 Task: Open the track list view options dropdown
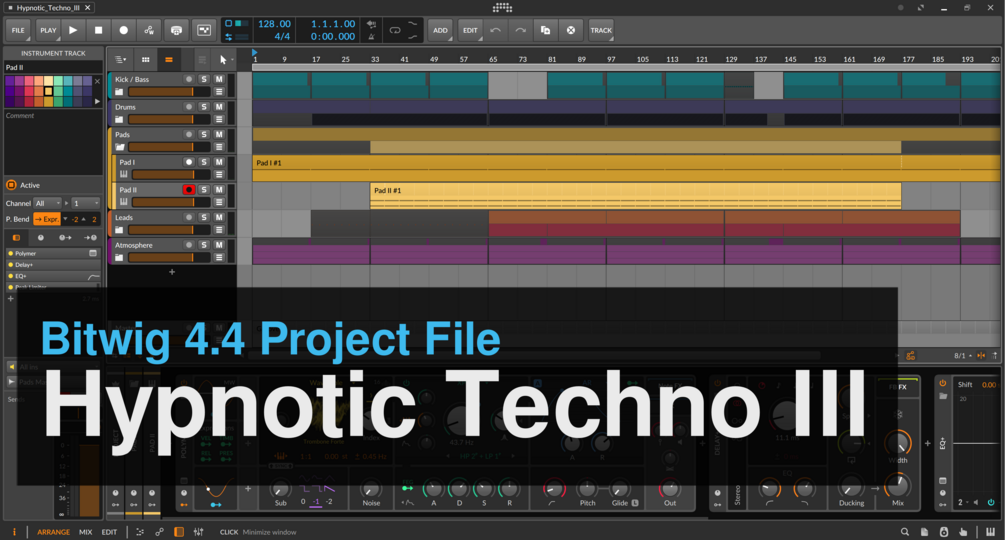click(120, 60)
